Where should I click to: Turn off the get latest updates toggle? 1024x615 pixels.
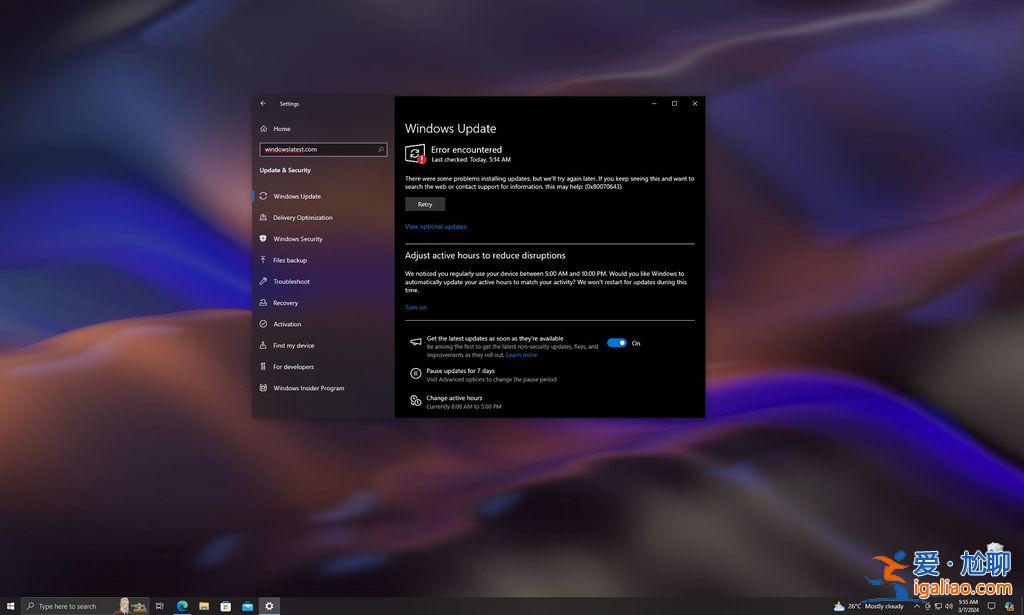(x=617, y=343)
